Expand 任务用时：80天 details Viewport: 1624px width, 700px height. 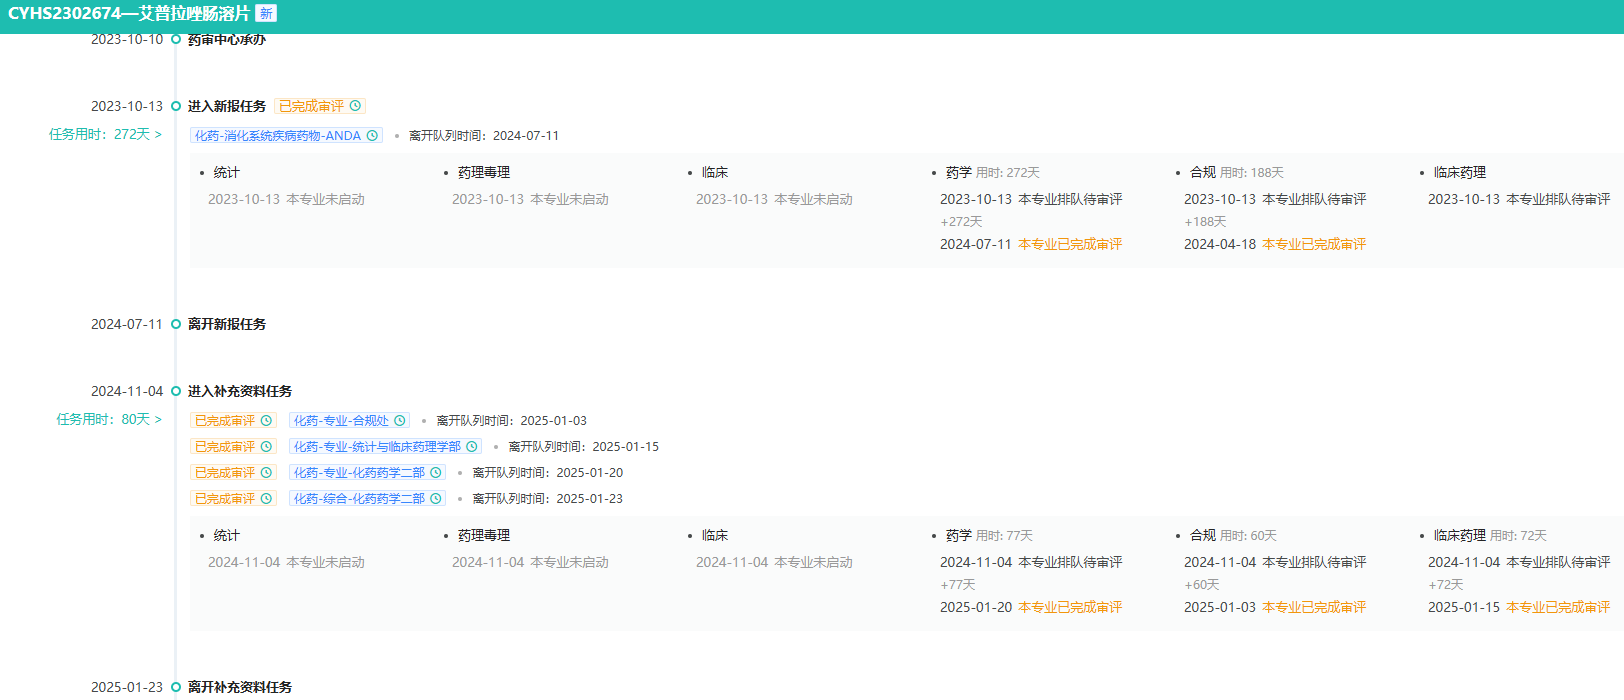[x=108, y=419]
